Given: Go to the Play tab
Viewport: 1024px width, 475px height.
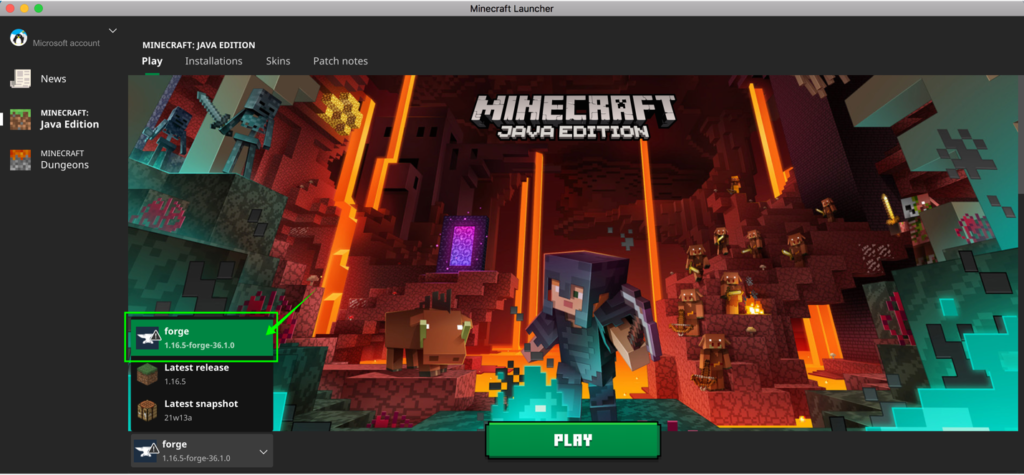Looking at the screenshot, I should pyautogui.click(x=152, y=61).
